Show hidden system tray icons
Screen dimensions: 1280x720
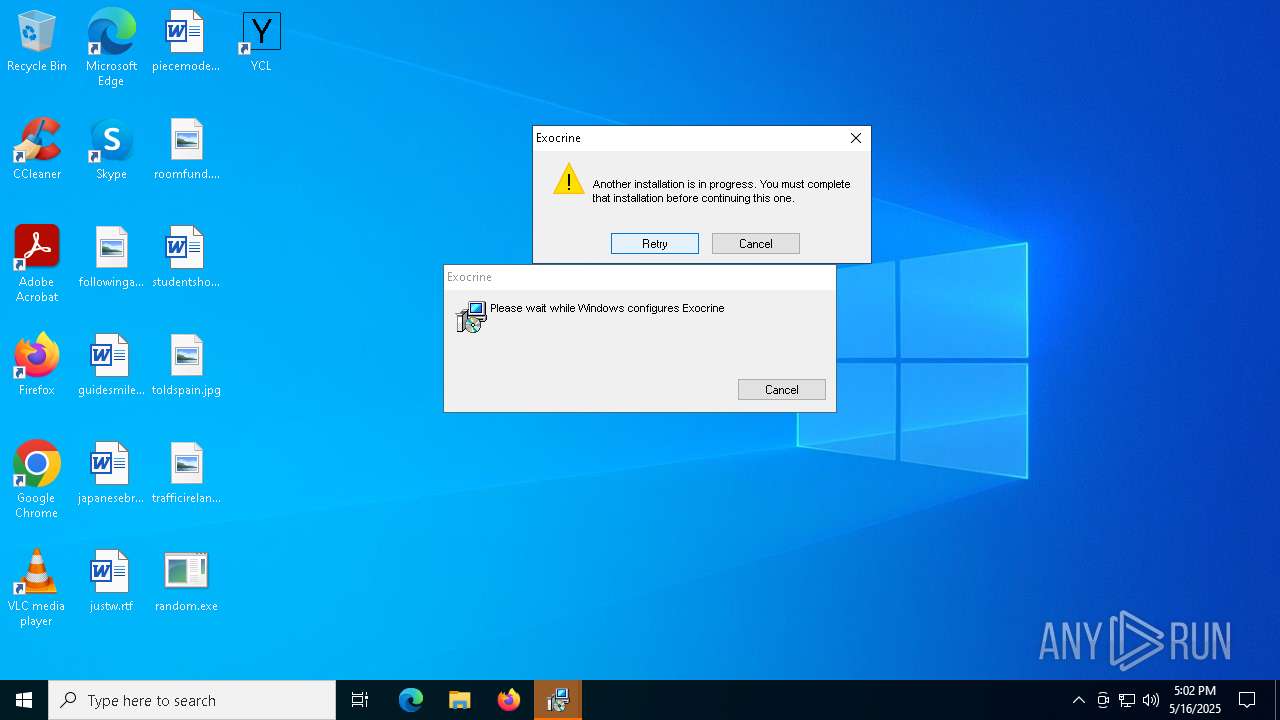click(1078, 700)
